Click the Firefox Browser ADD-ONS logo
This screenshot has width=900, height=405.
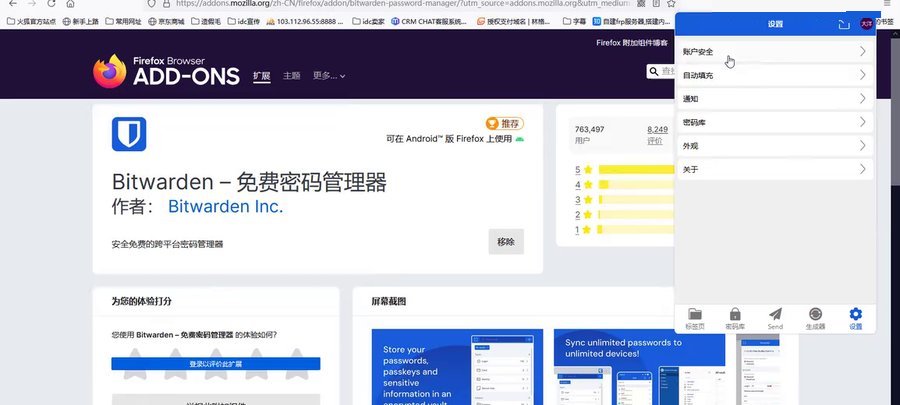(166, 71)
